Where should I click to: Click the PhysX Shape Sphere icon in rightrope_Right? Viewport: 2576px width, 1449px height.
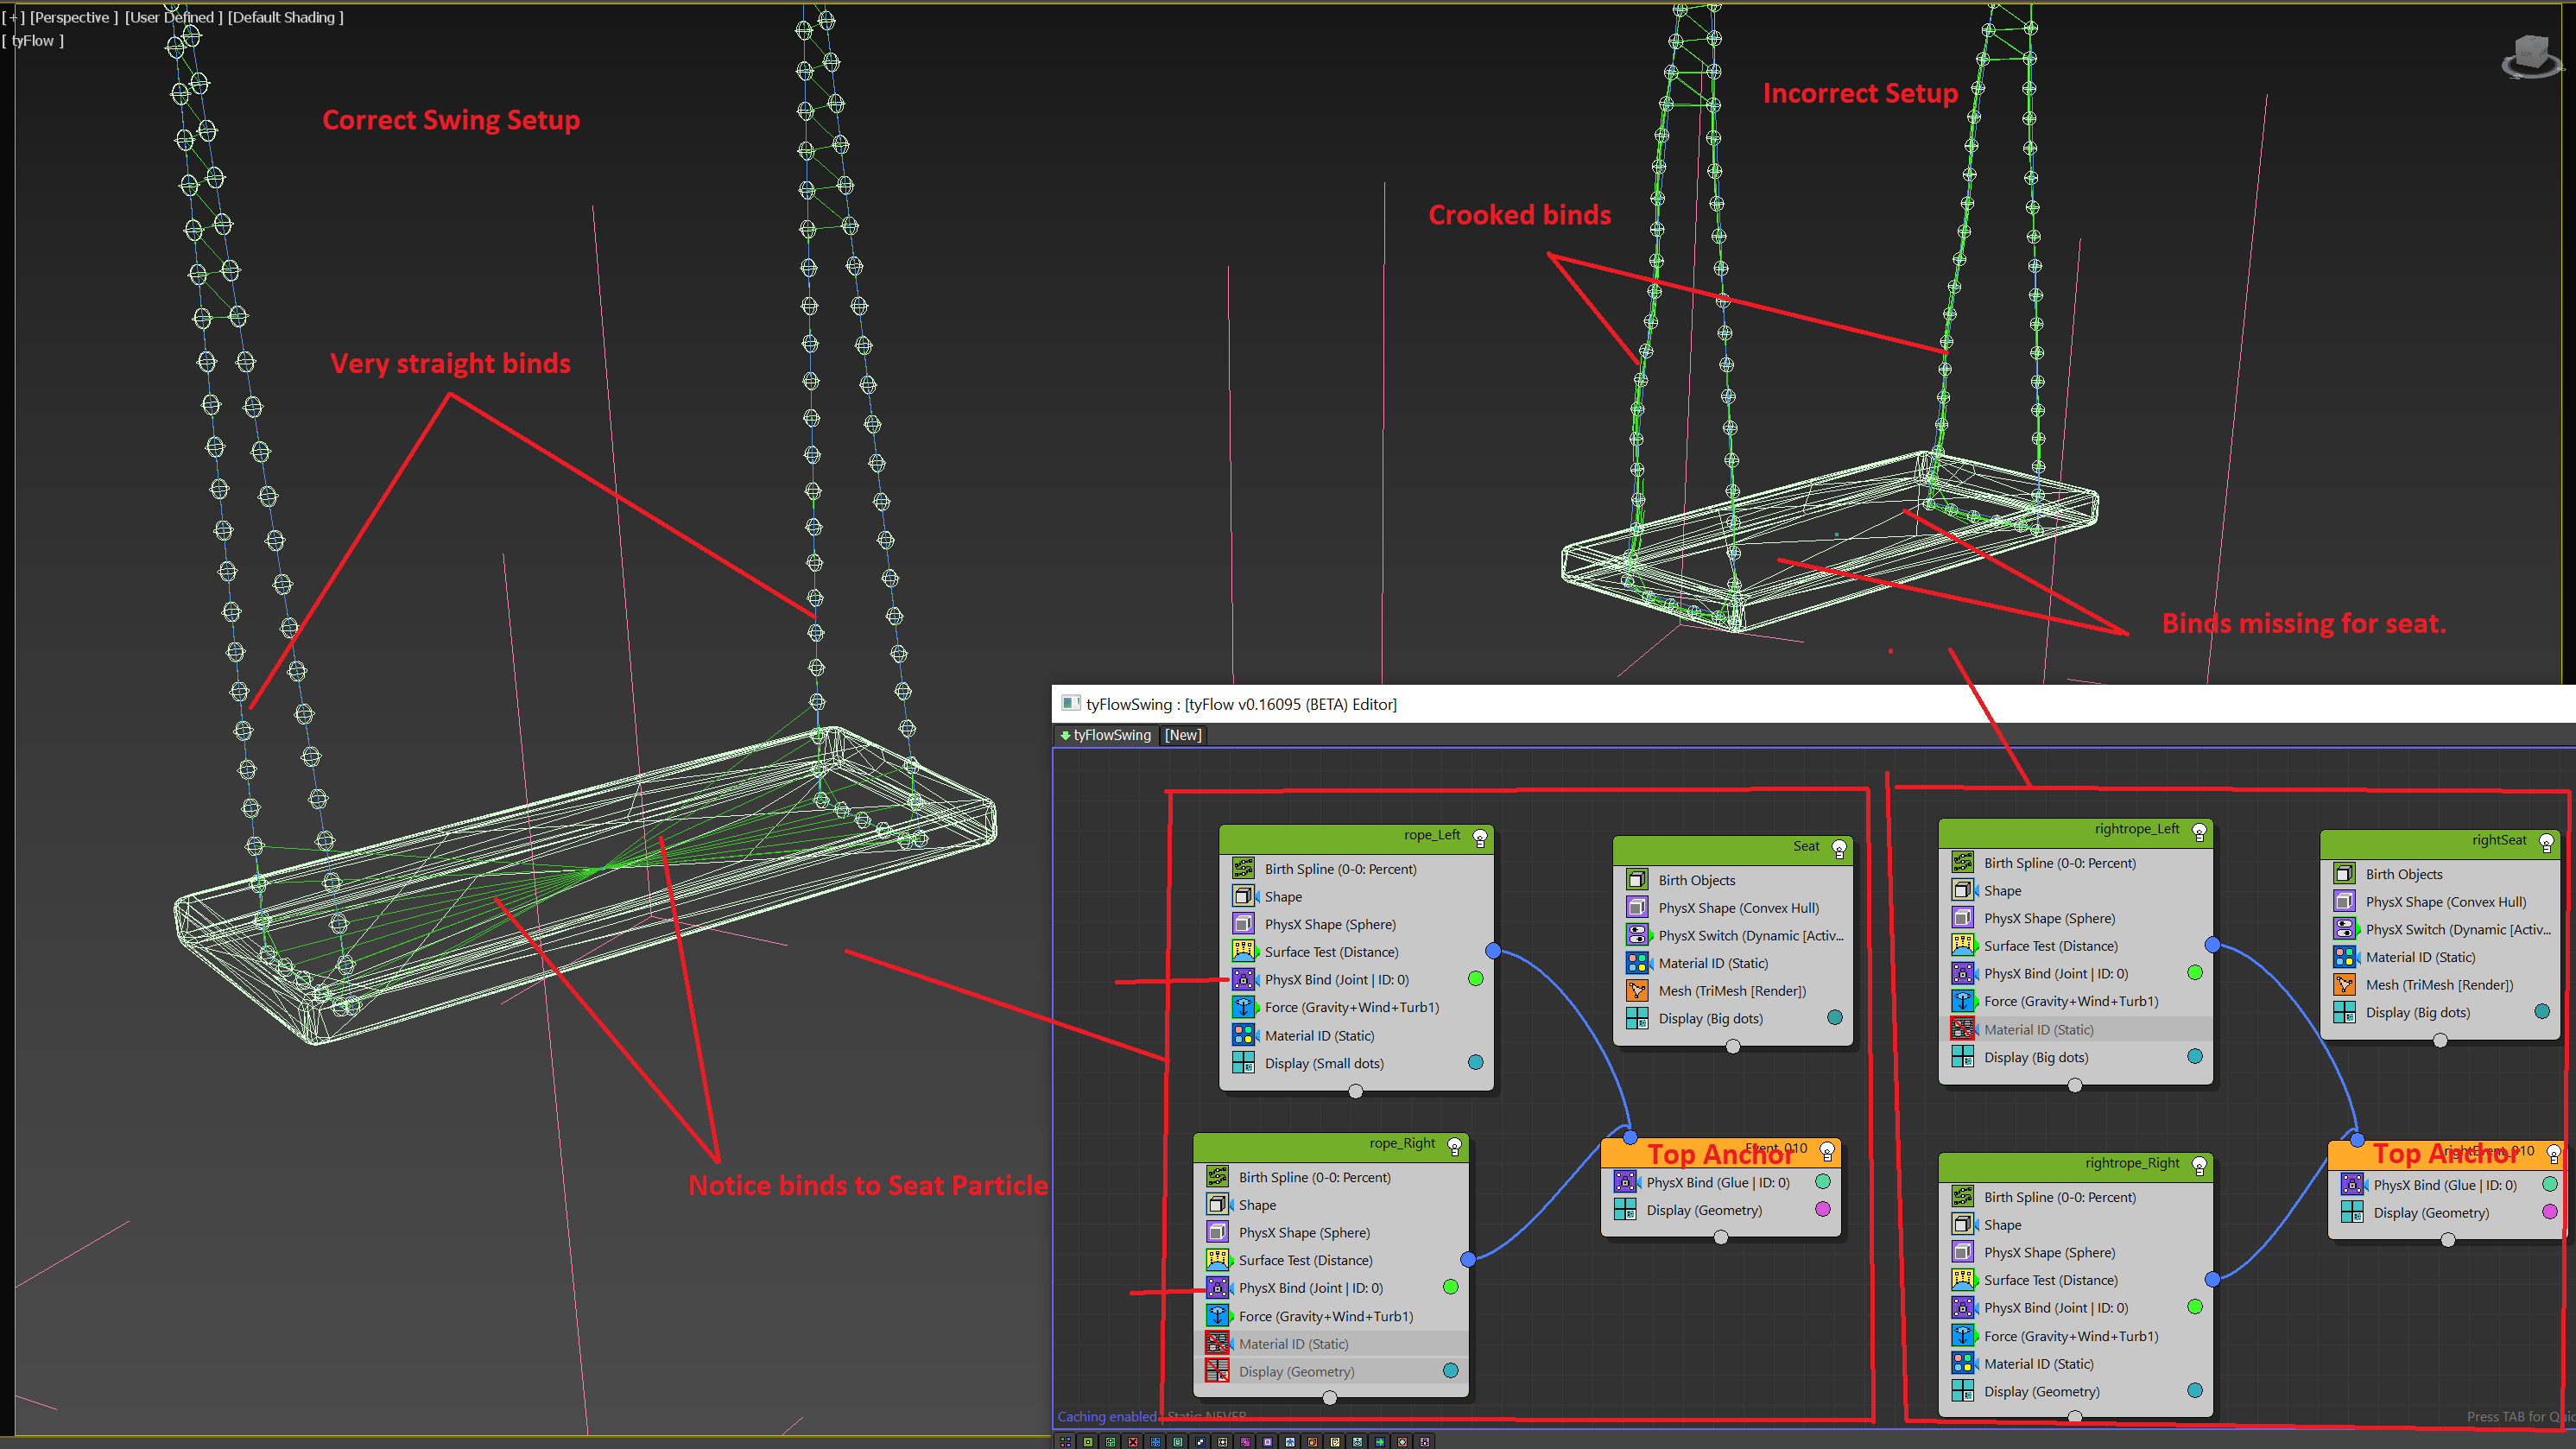pos(1962,1252)
